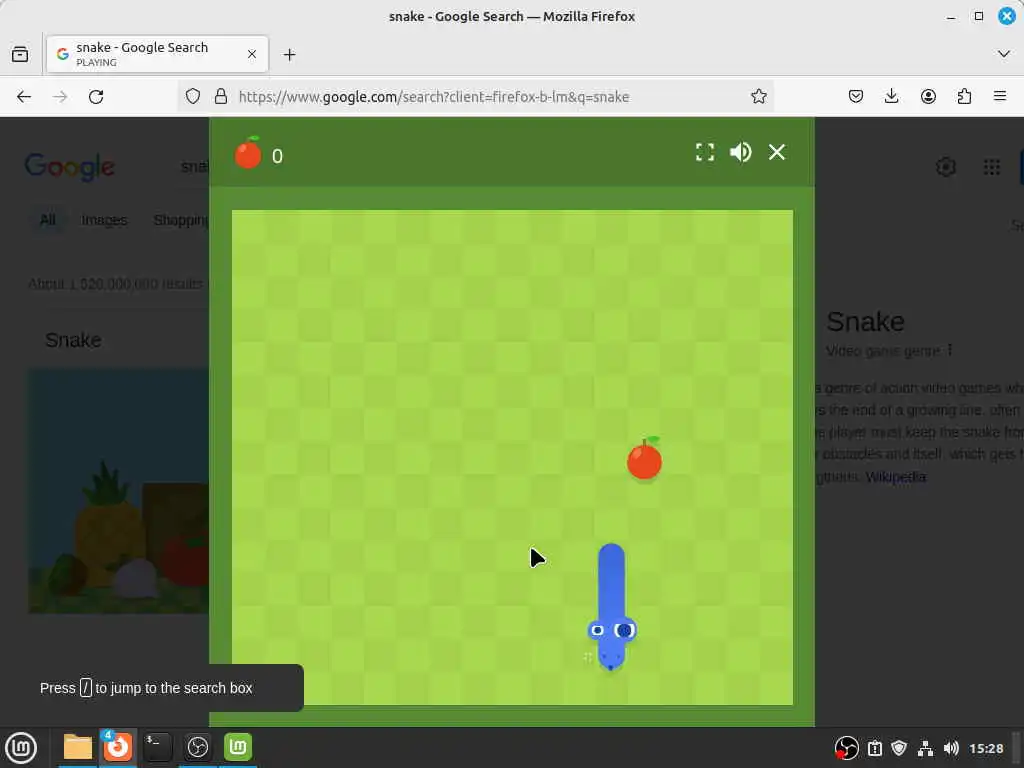
Task: Open the update manager shield tray icon
Action: tap(899, 748)
